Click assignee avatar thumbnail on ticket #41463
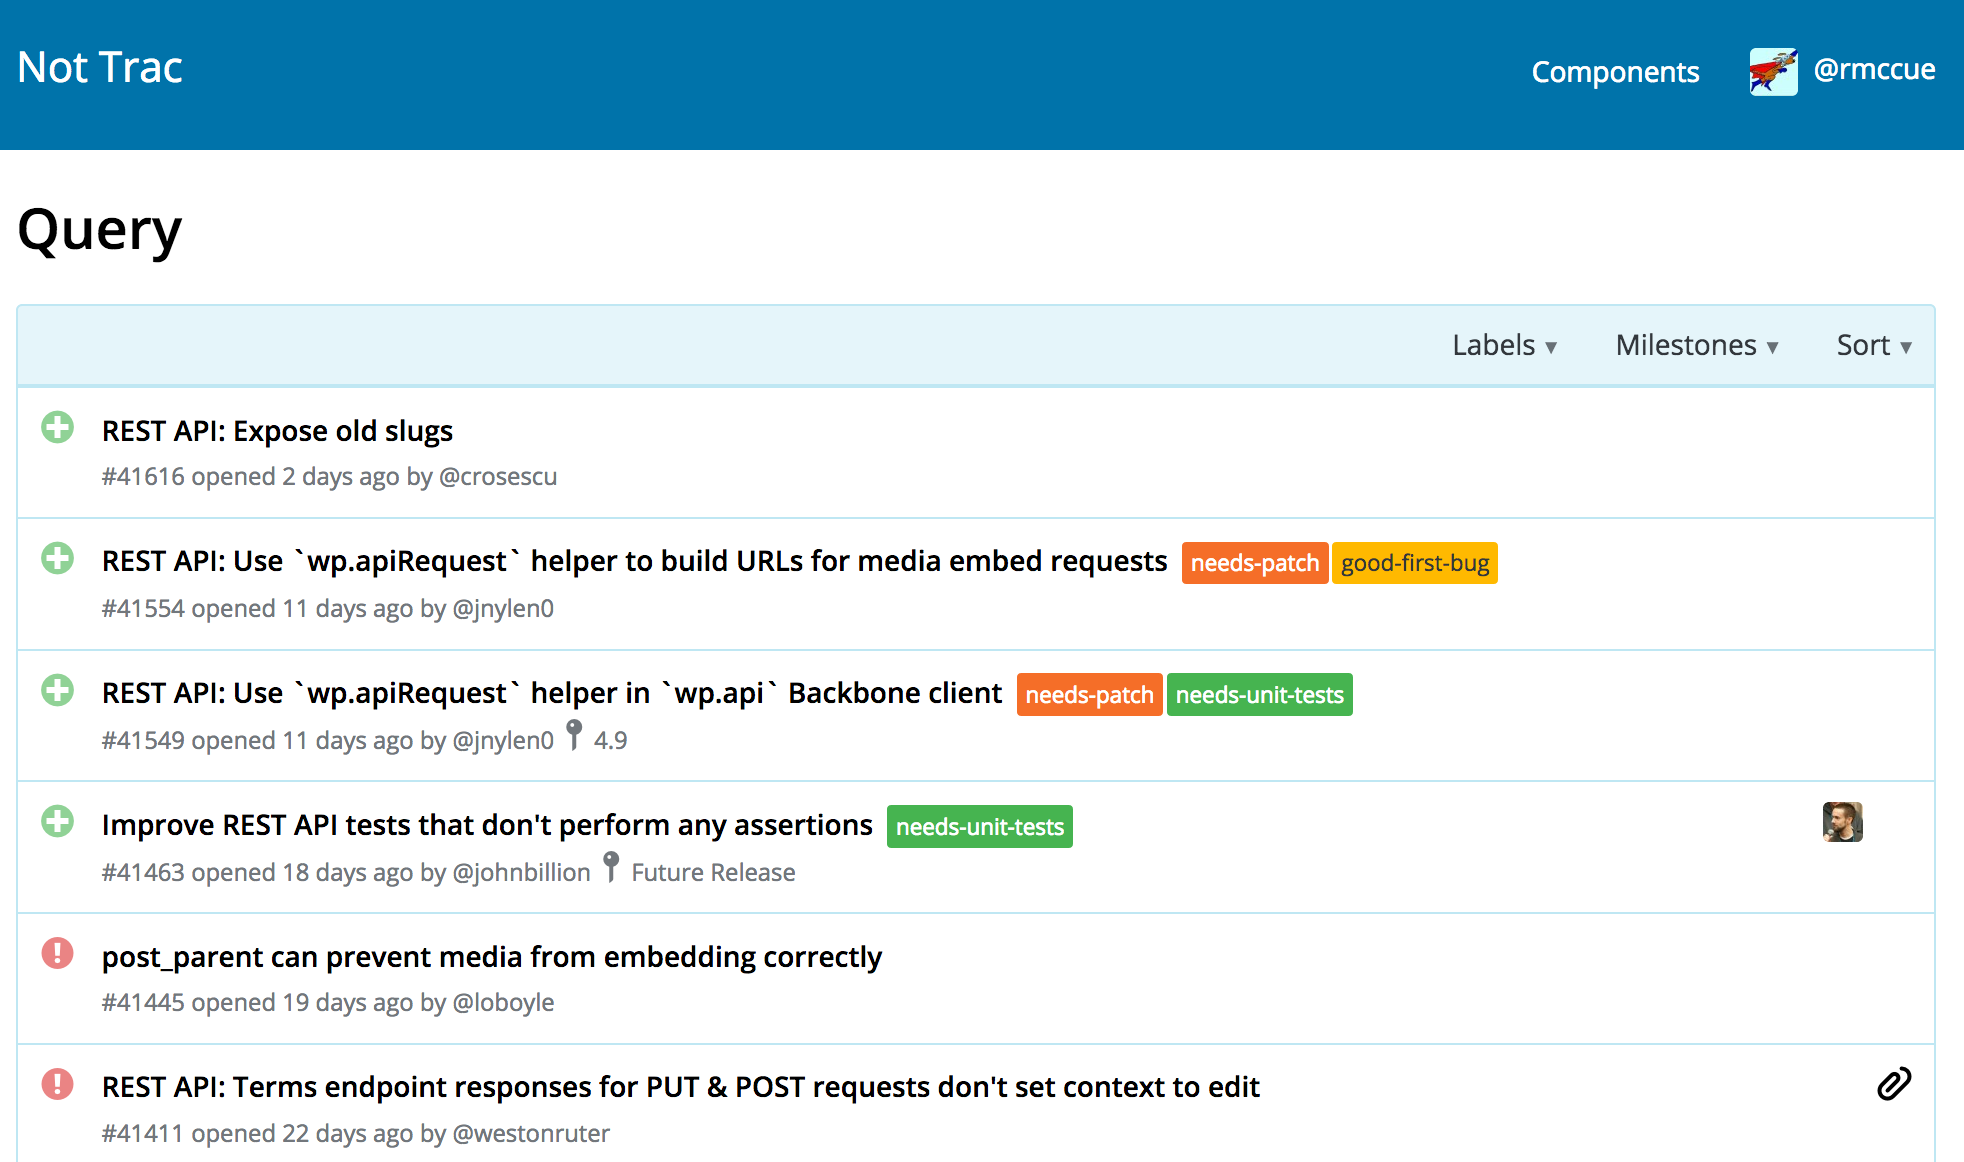This screenshot has width=1964, height=1162. point(1842,822)
